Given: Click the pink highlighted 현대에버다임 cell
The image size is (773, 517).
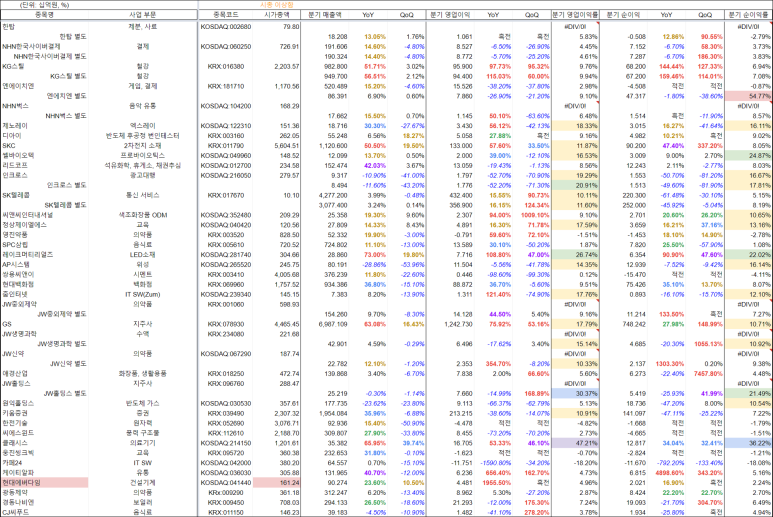Looking at the screenshot, I should point(44,483).
